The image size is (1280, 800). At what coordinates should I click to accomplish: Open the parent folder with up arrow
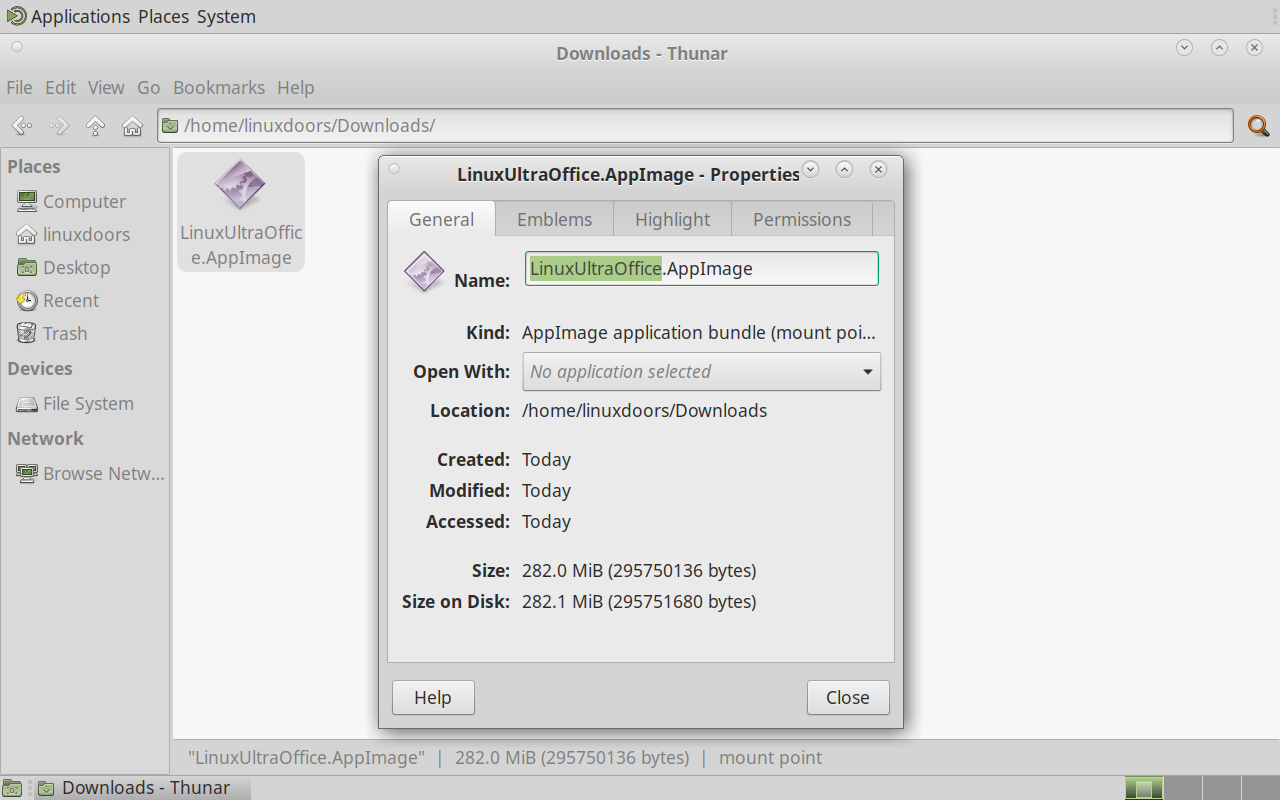click(96, 126)
